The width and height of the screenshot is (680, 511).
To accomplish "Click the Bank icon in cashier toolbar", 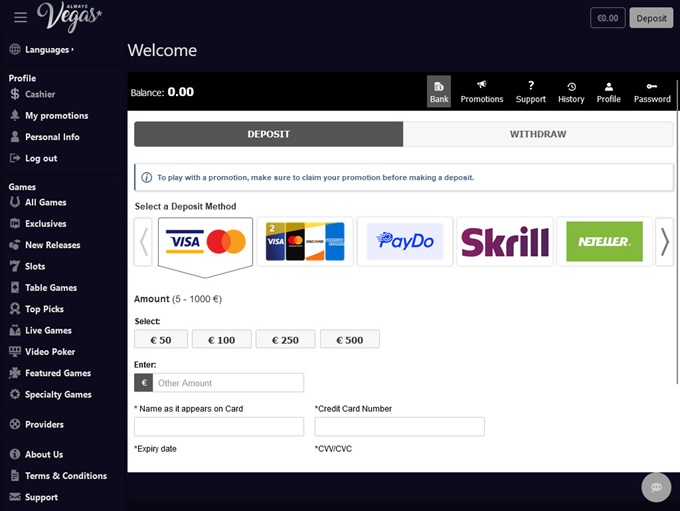I will coord(439,87).
